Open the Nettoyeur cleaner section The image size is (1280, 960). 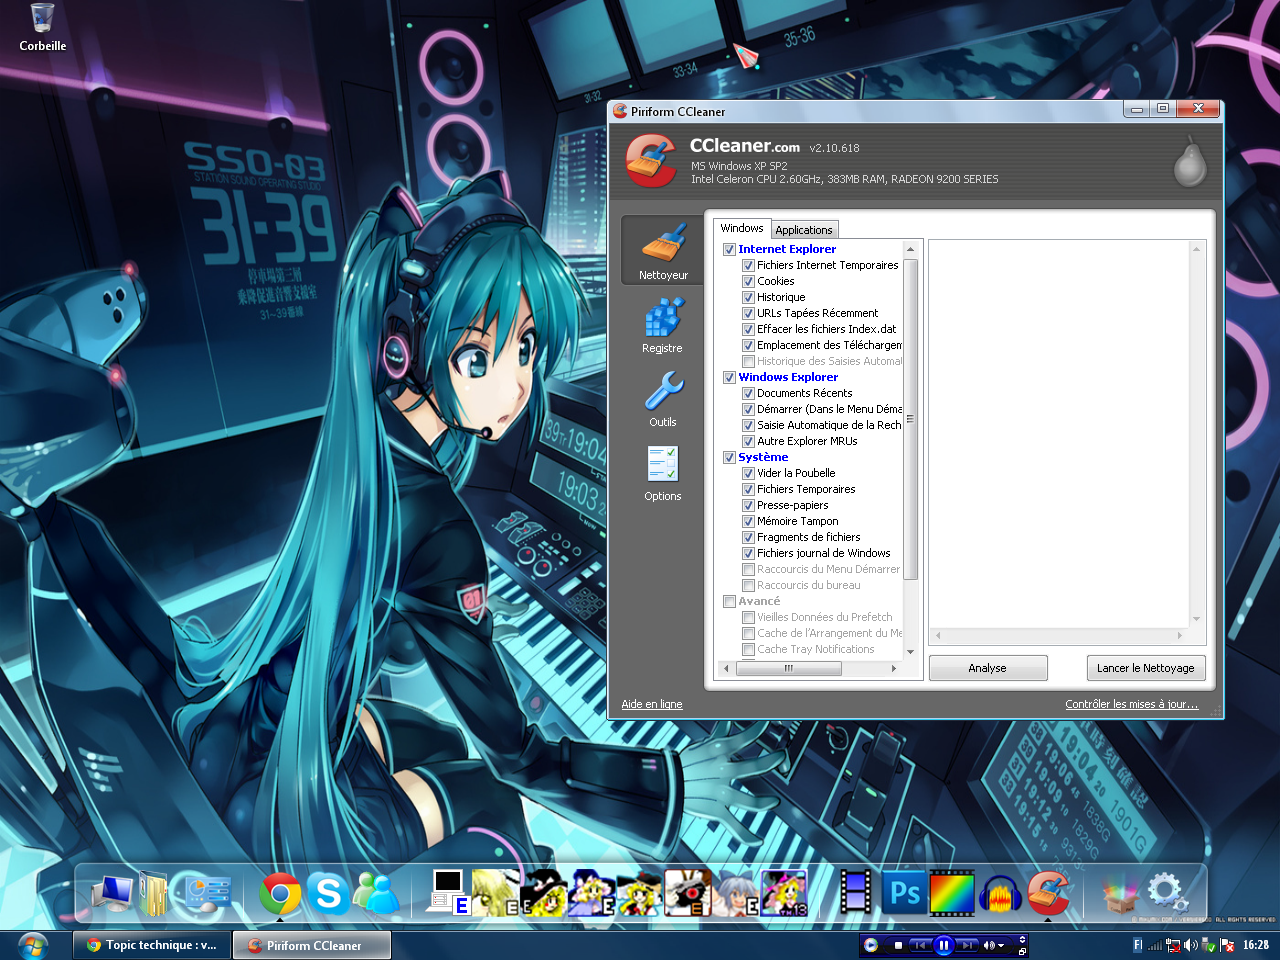coord(663,251)
